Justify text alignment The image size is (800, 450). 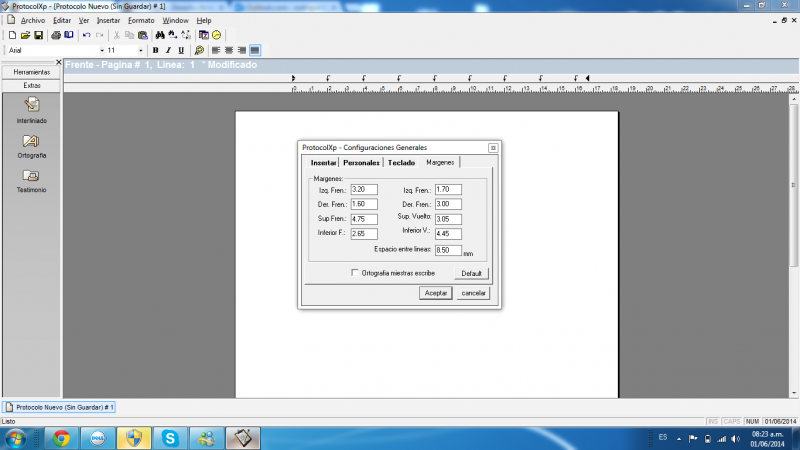coord(255,51)
